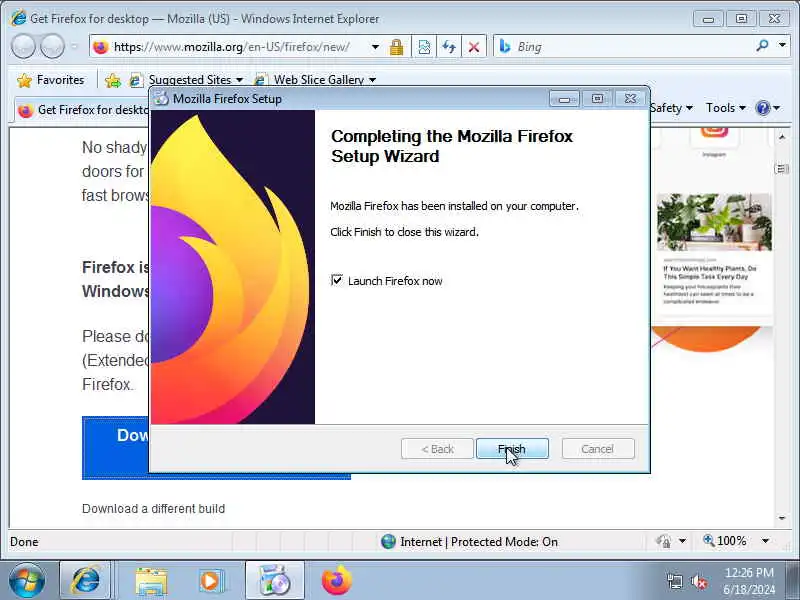Open recent pages dropdown beside navigation arrows
Image resolution: width=800 pixels, height=600 pixels.
pos(74,46)
